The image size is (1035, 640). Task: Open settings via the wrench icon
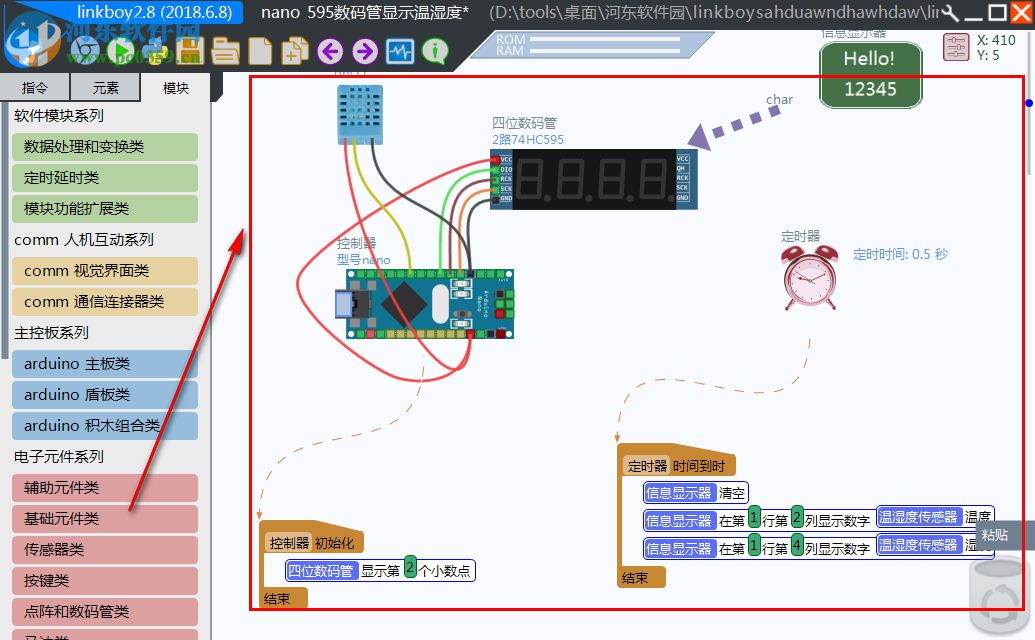948,13
